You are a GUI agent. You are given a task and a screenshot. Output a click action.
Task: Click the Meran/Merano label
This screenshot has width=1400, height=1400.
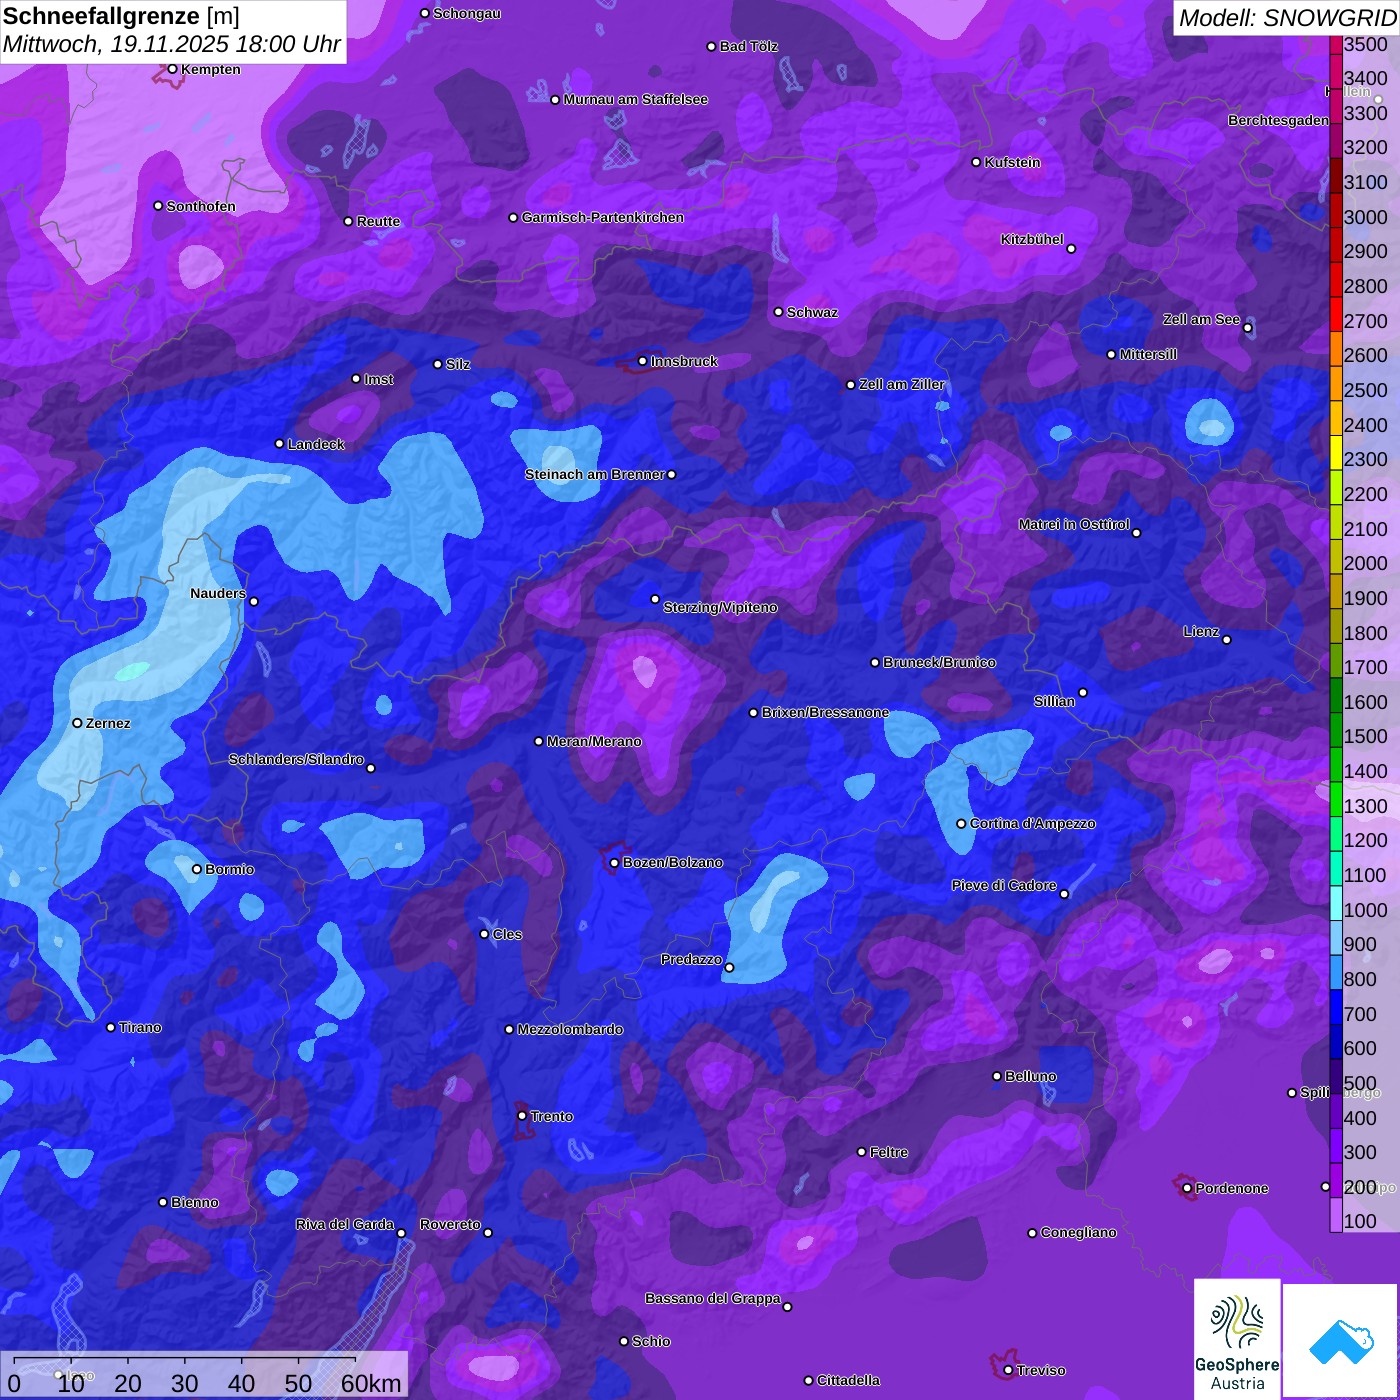[594, 741]
